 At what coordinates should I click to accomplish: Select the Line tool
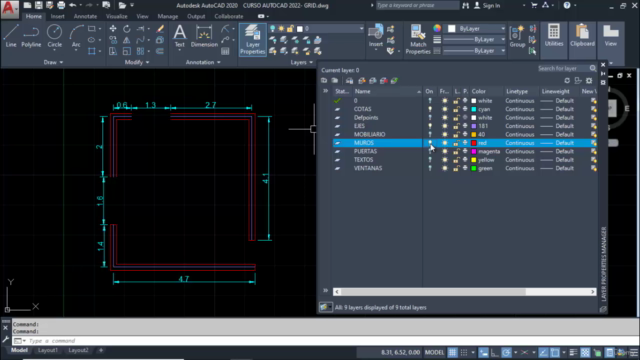[11, 36]
